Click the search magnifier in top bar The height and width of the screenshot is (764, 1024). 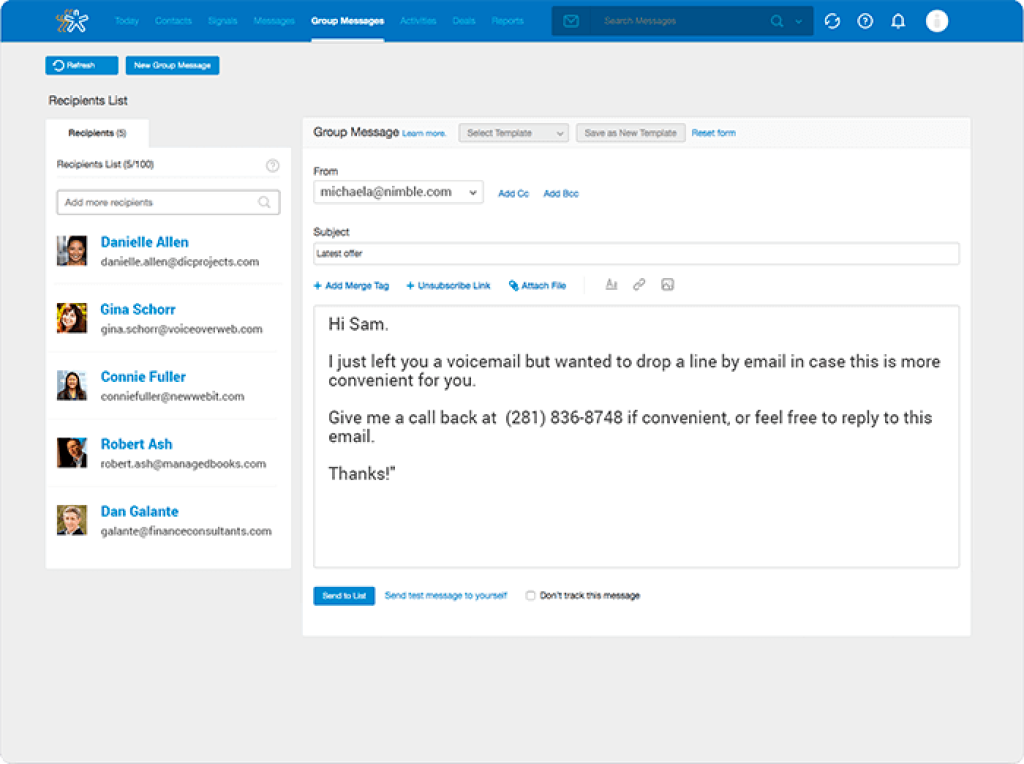pos(776,21)
